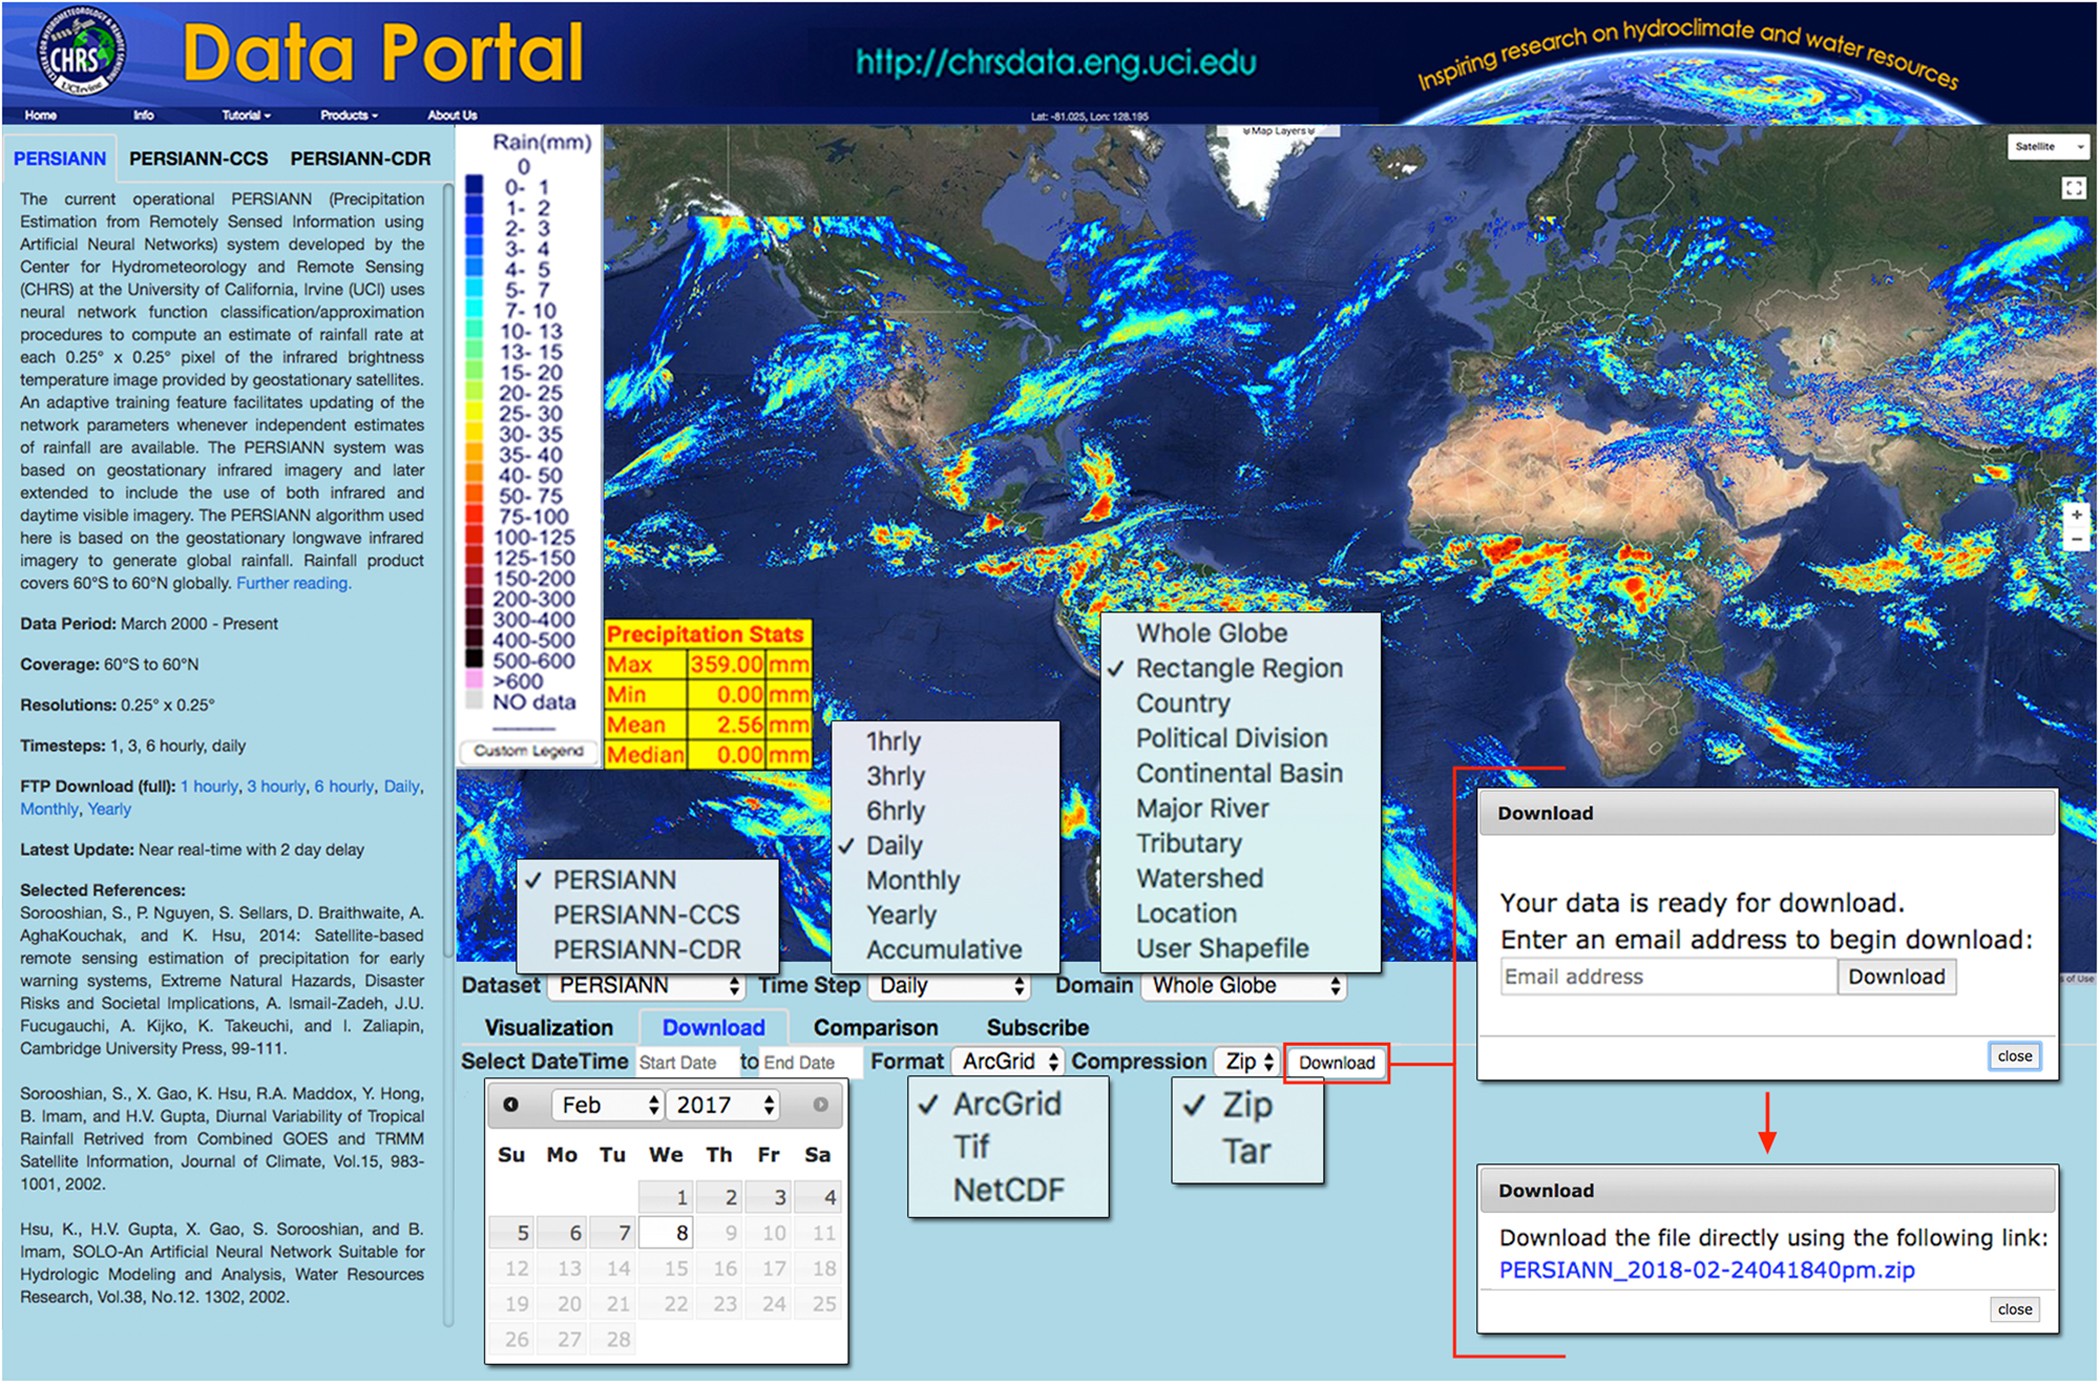This screenshot has width=2100, height=1384.
Task: Open the Format ArcGrid dropdown
Action: (1007, 1062)
